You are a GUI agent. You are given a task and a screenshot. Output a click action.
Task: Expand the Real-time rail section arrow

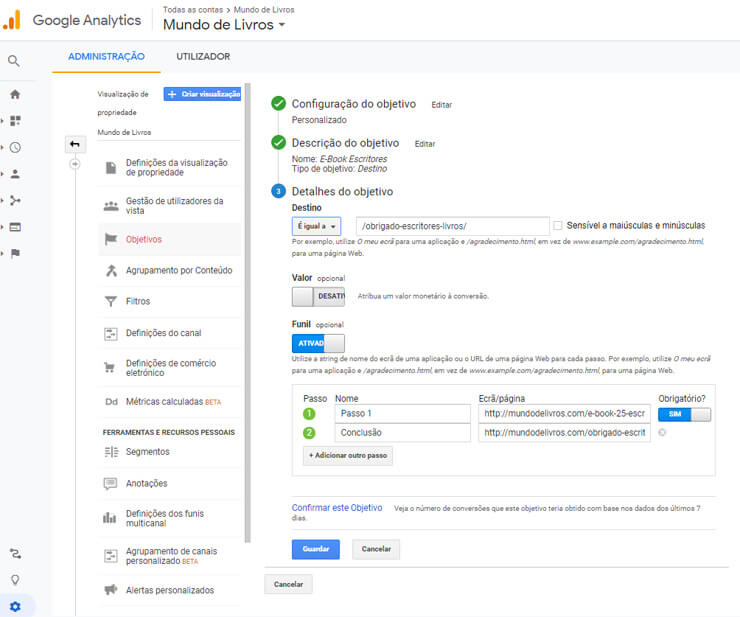(2, 148)
